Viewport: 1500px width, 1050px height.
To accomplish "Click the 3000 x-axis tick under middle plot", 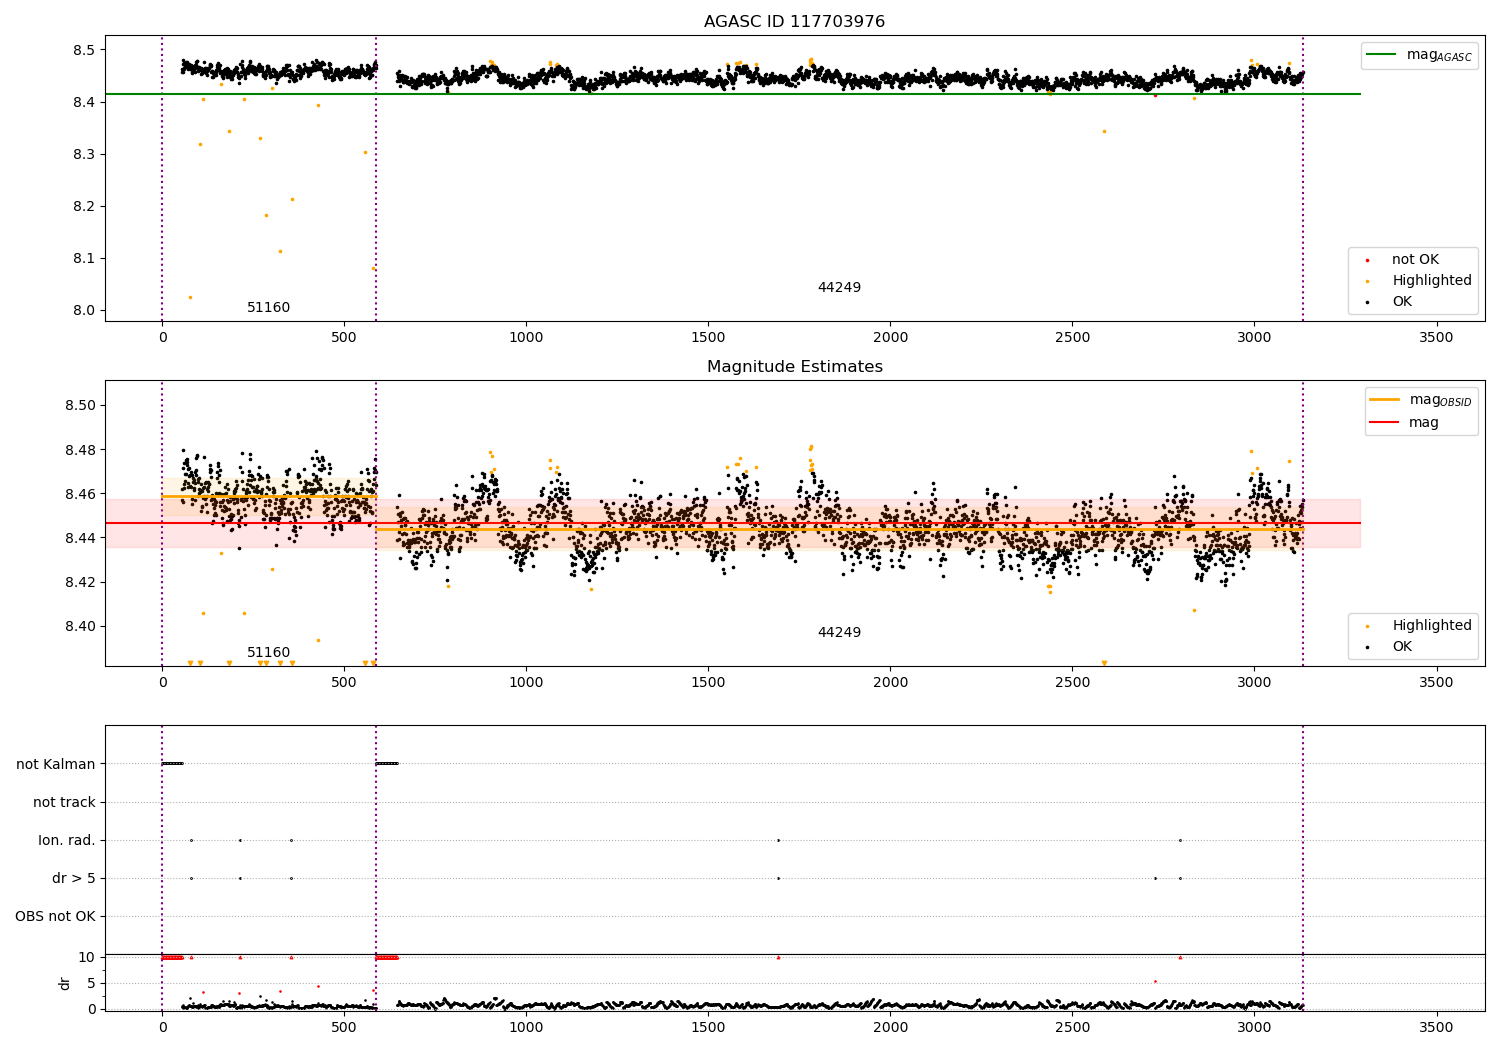I will tap(1254, 683).
